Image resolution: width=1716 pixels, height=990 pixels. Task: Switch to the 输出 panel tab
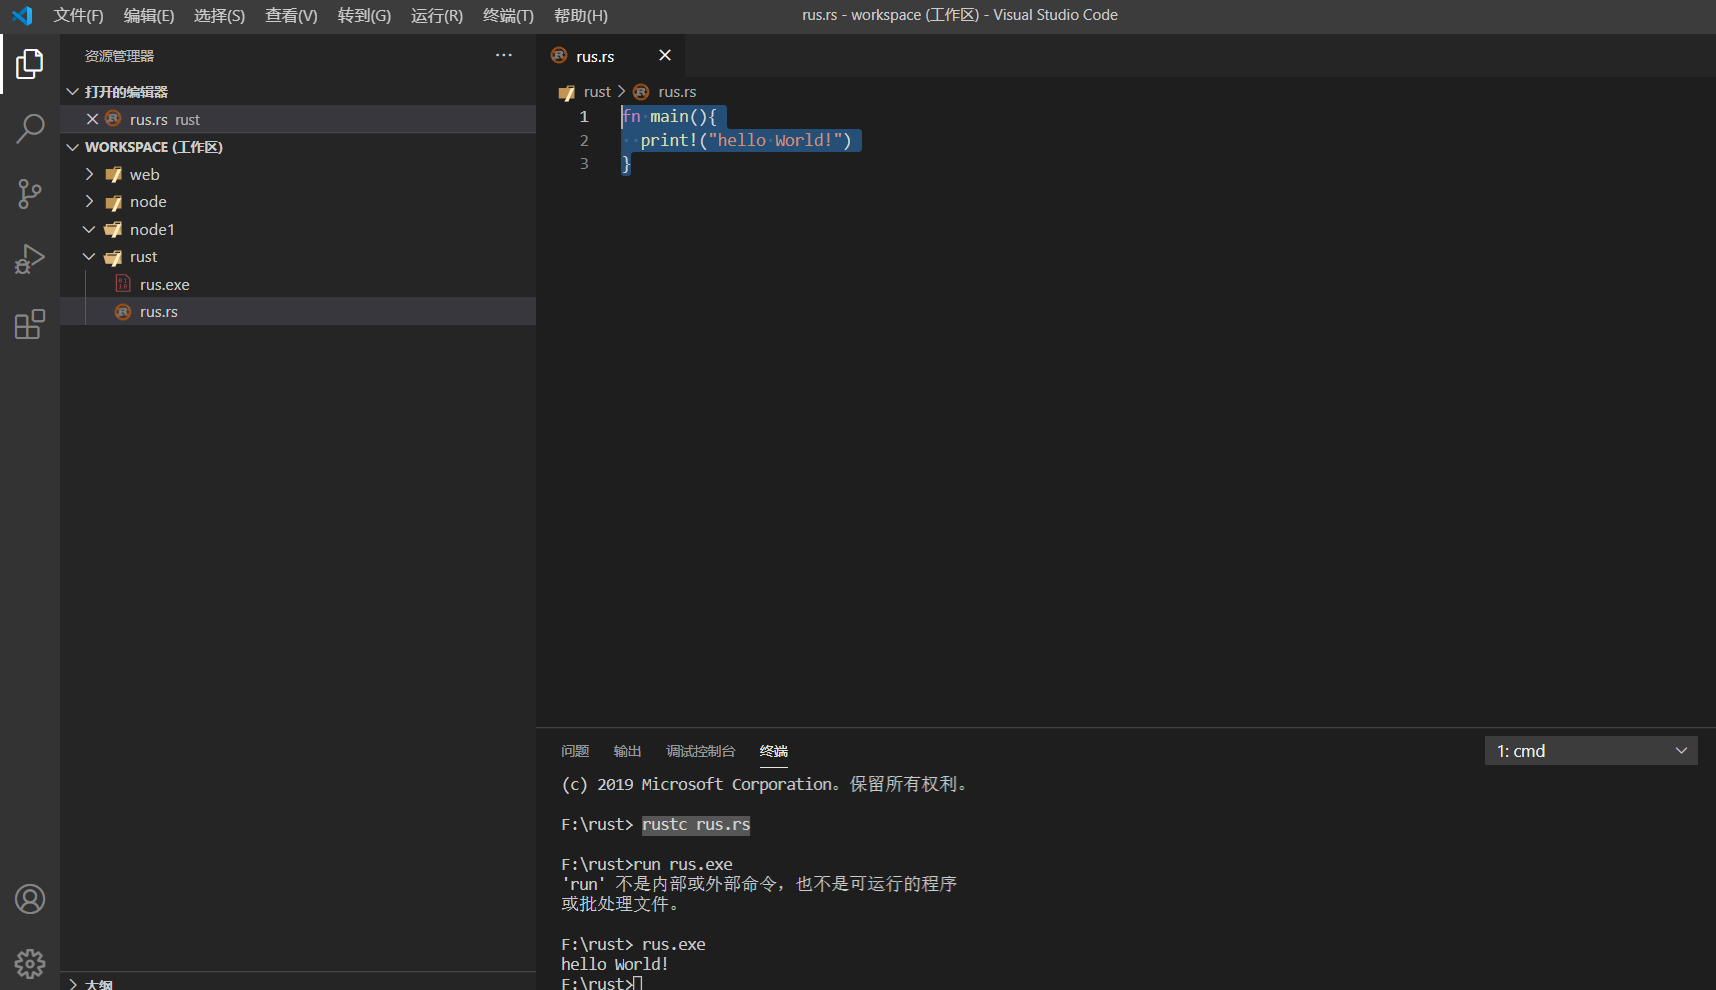[627, 751]
